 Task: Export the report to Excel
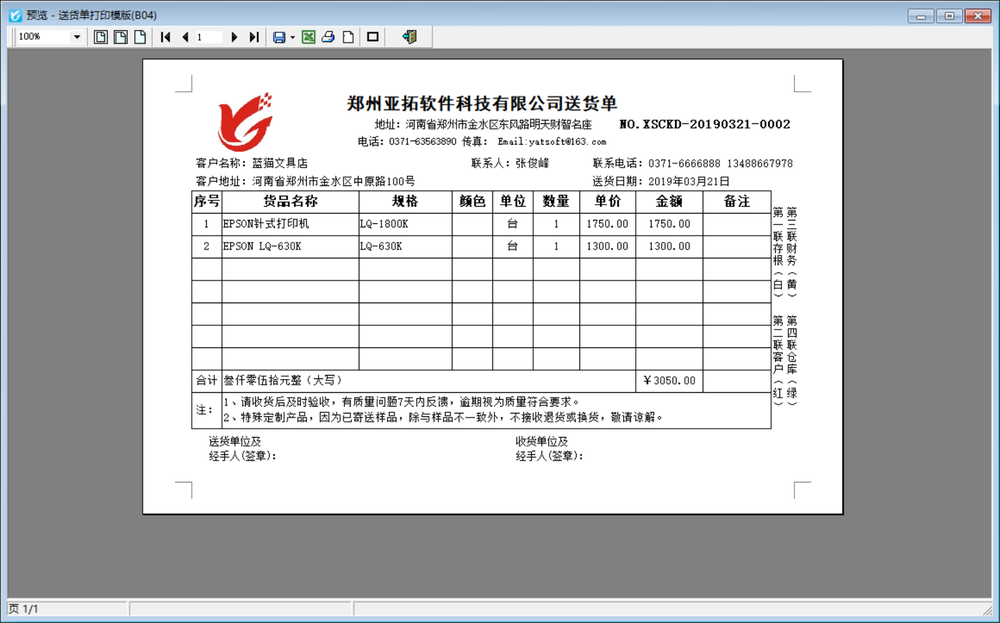pos(309,37)
